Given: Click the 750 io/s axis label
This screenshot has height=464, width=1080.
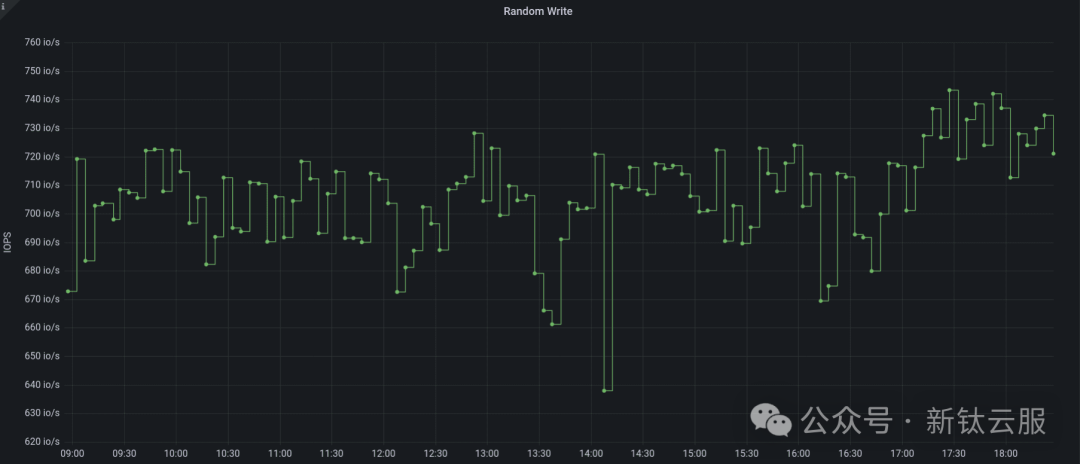Looking at the screenshot, I should coord(42,70).
